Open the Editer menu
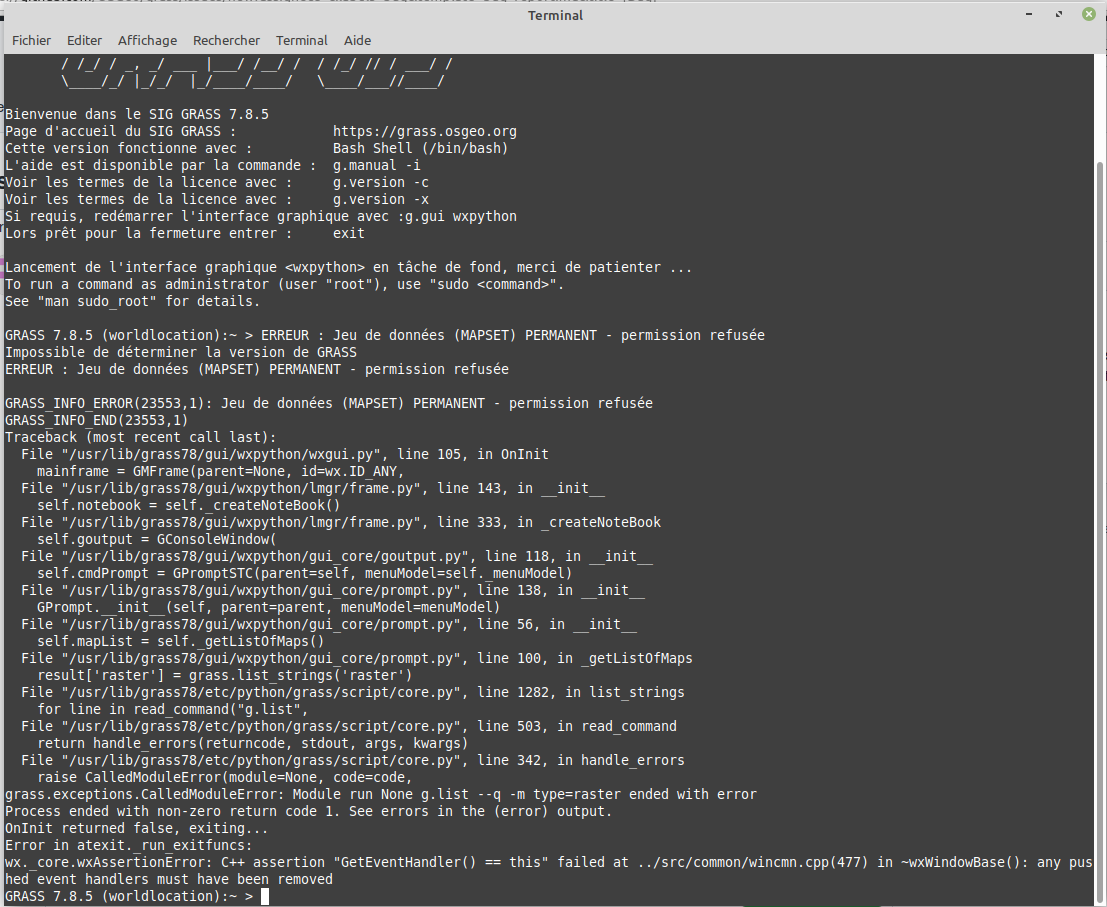 (x=84, y=40)
